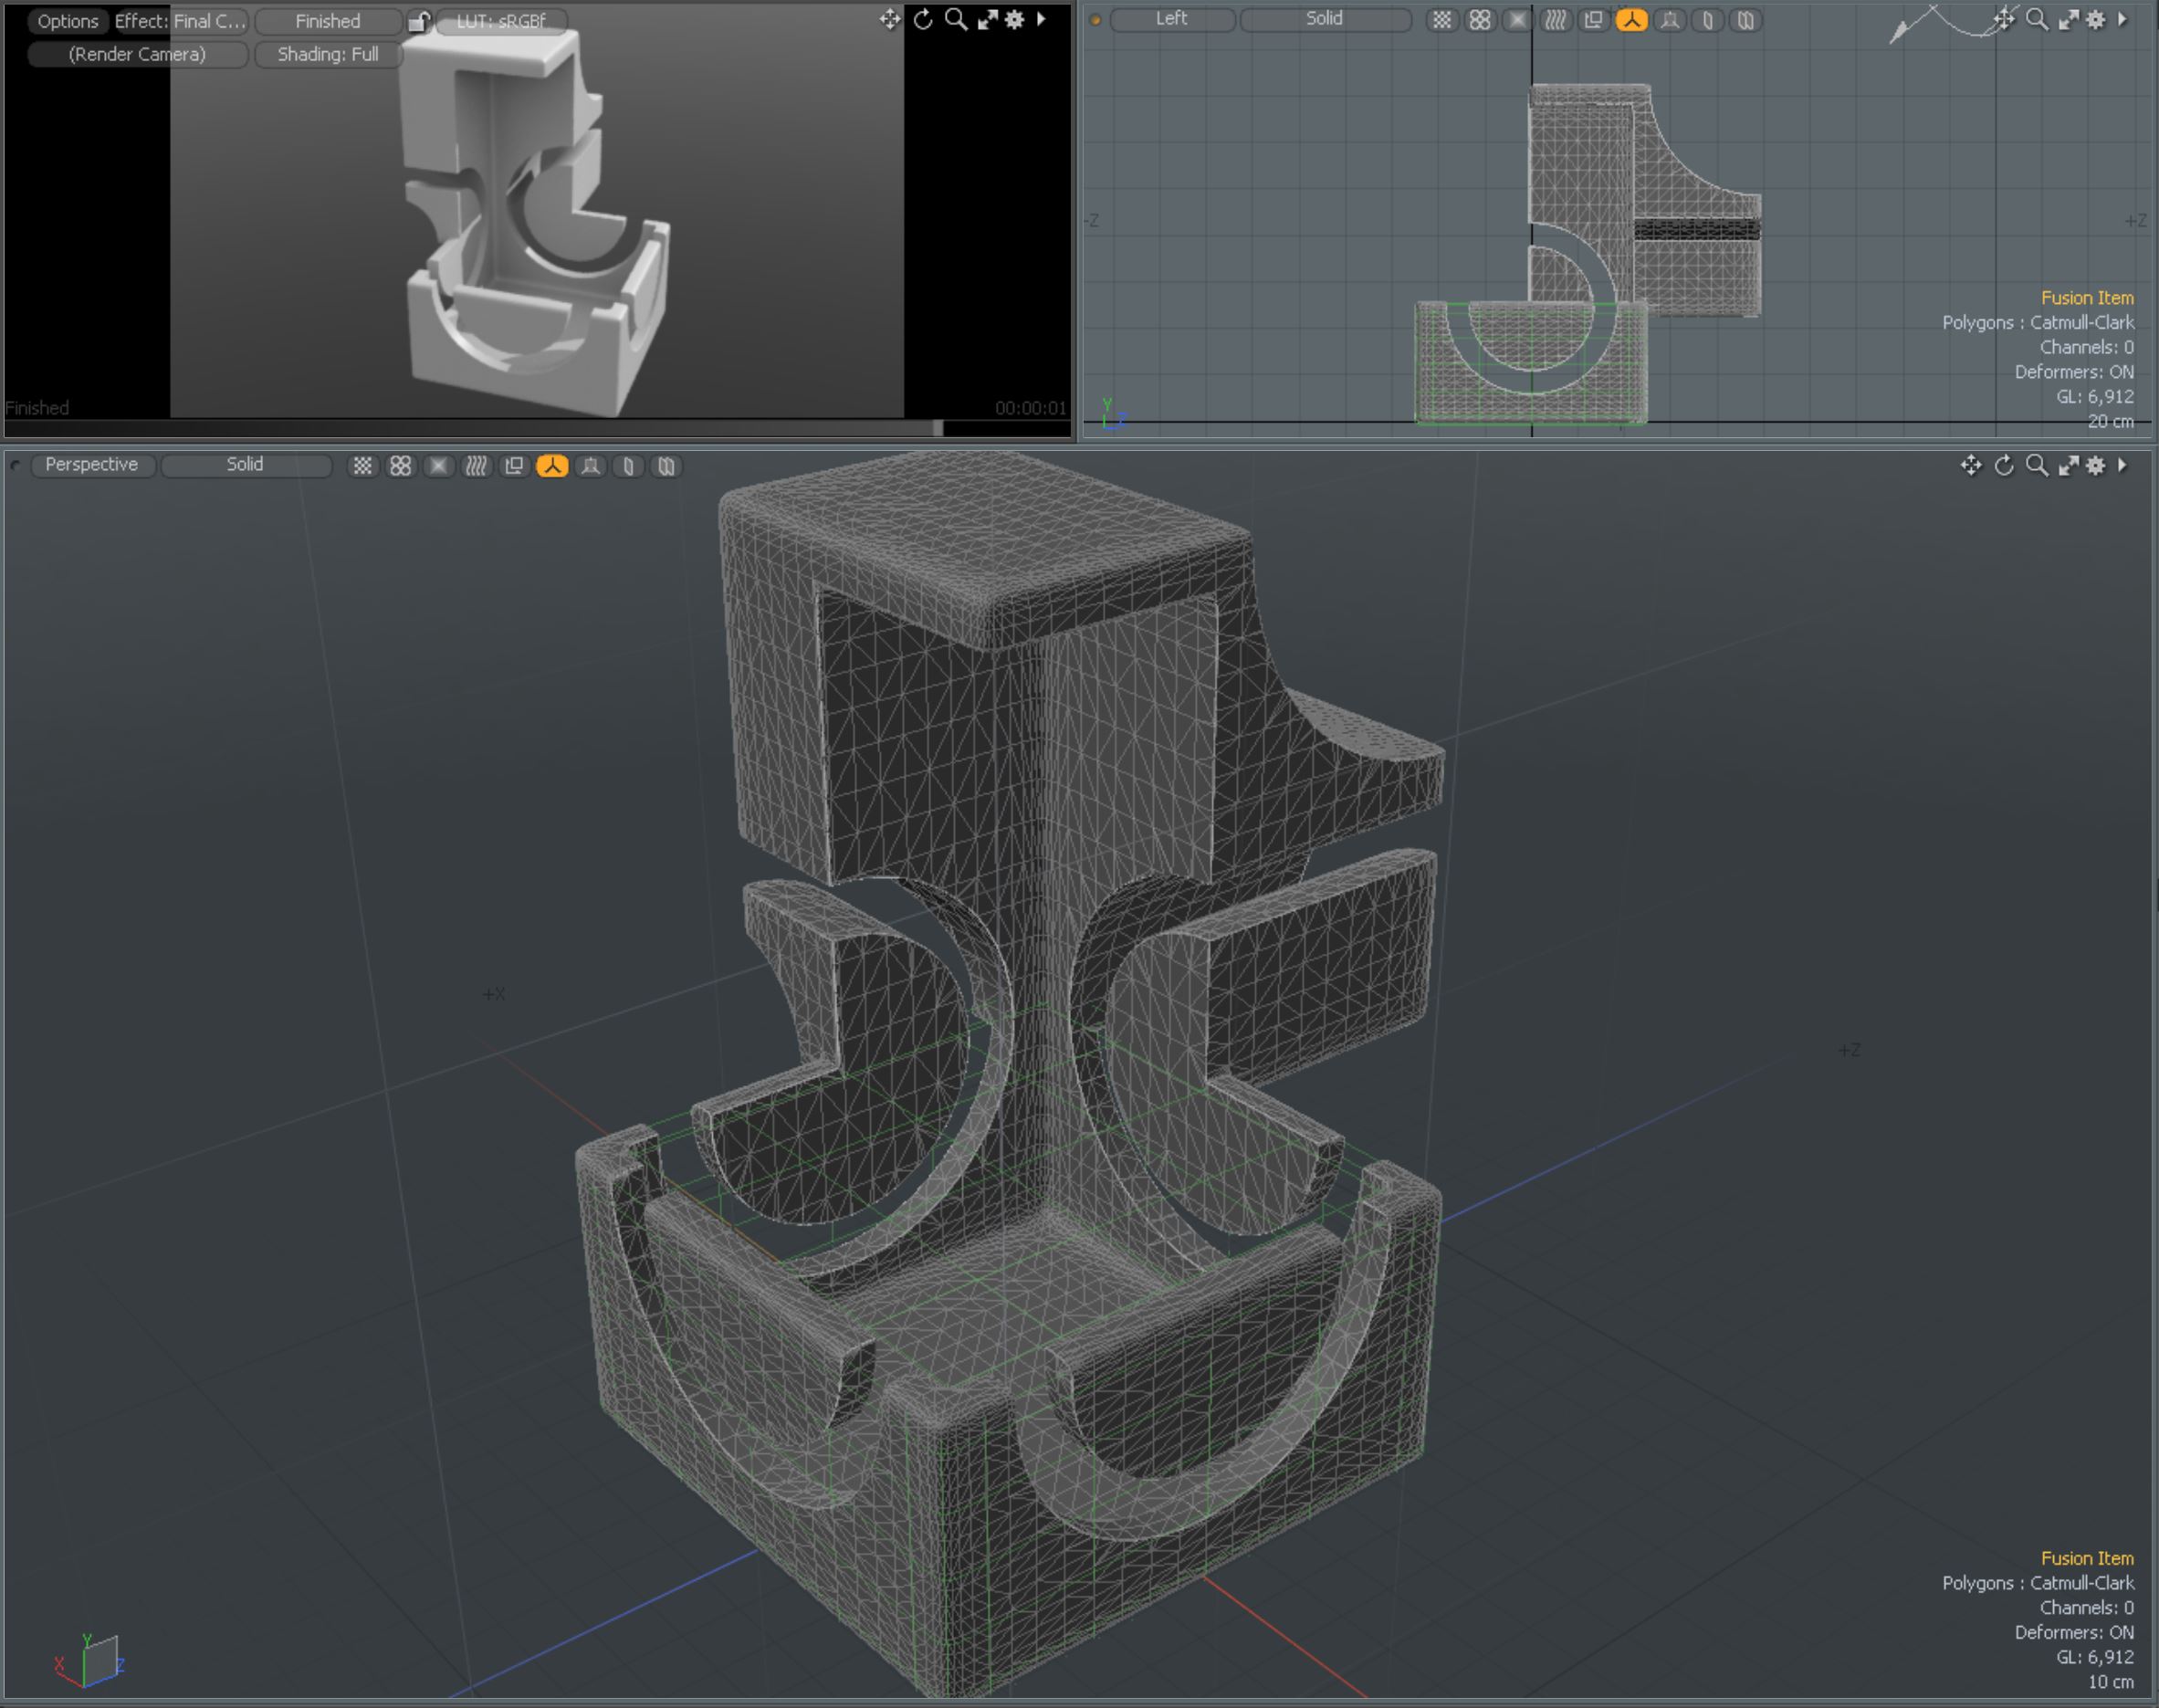This screenshot has height=1708, width=2159.
Task: Click the wavy-lines icon in Left viewport toolbar
Action: point(1555,20)
